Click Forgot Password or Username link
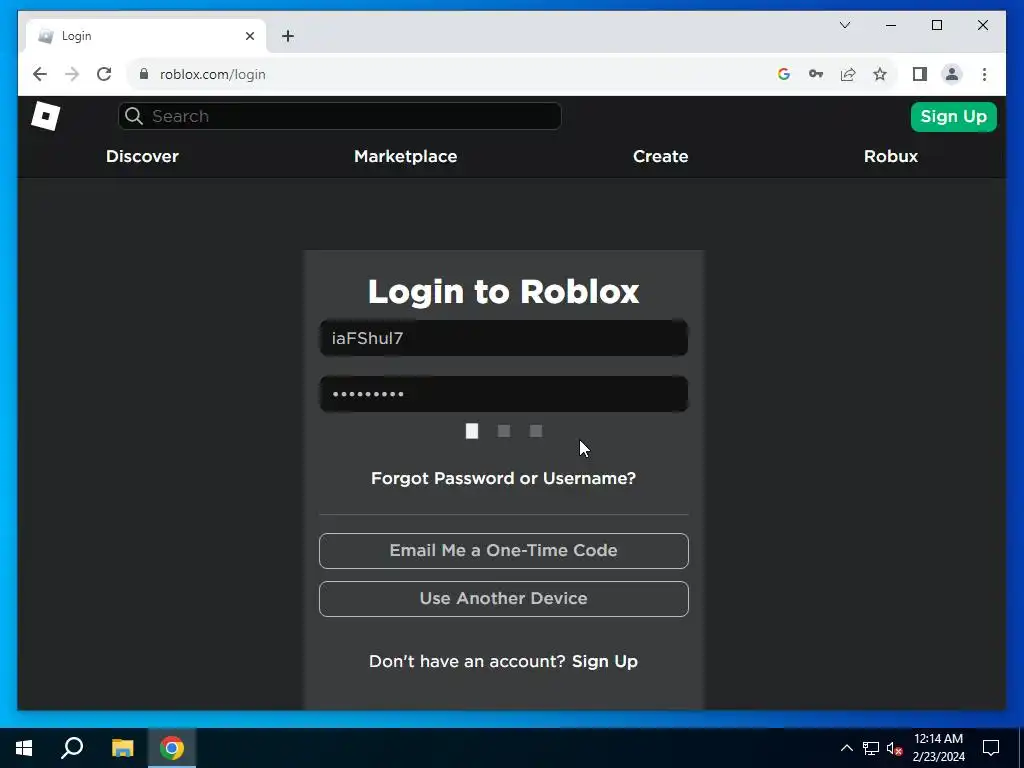Image resolution: width=1024 pixels, height=768 pixels. [504, 478]
